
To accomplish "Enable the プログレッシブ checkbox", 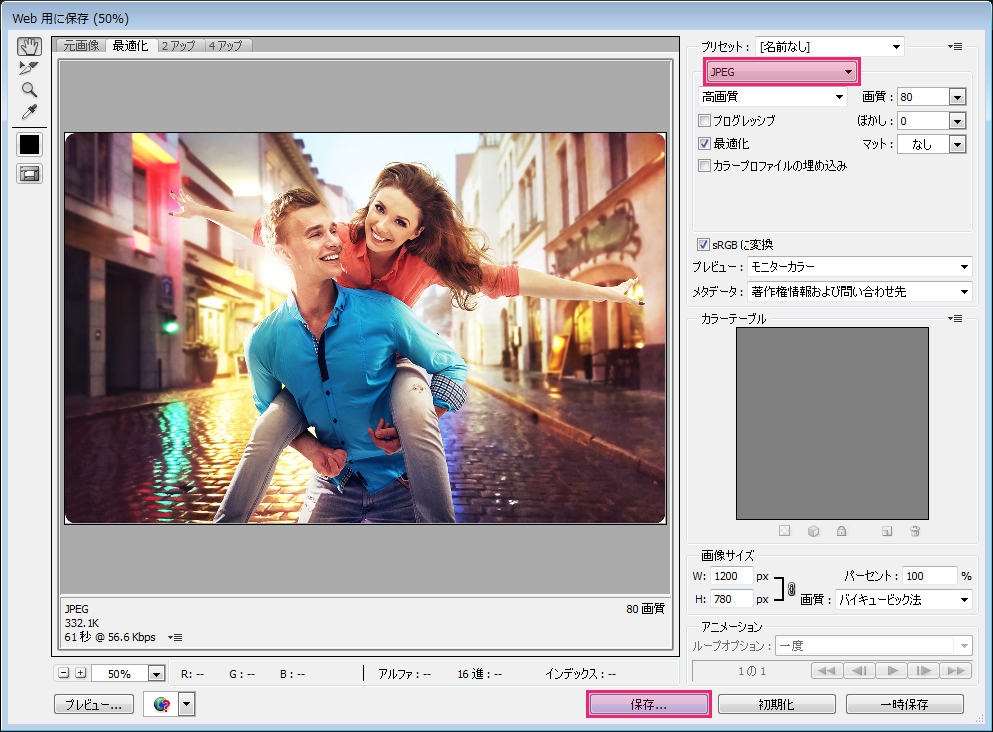I will [705, 121].
